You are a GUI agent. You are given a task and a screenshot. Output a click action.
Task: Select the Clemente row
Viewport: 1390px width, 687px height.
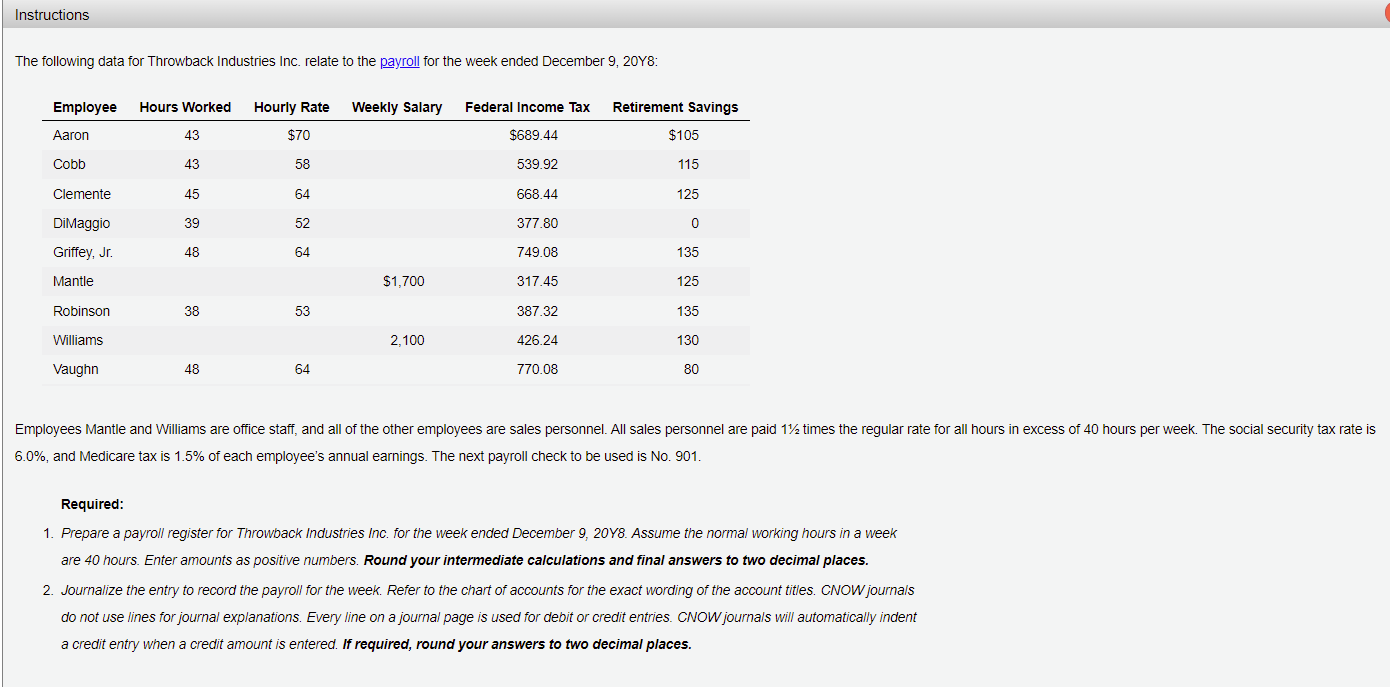pos(81,193)
